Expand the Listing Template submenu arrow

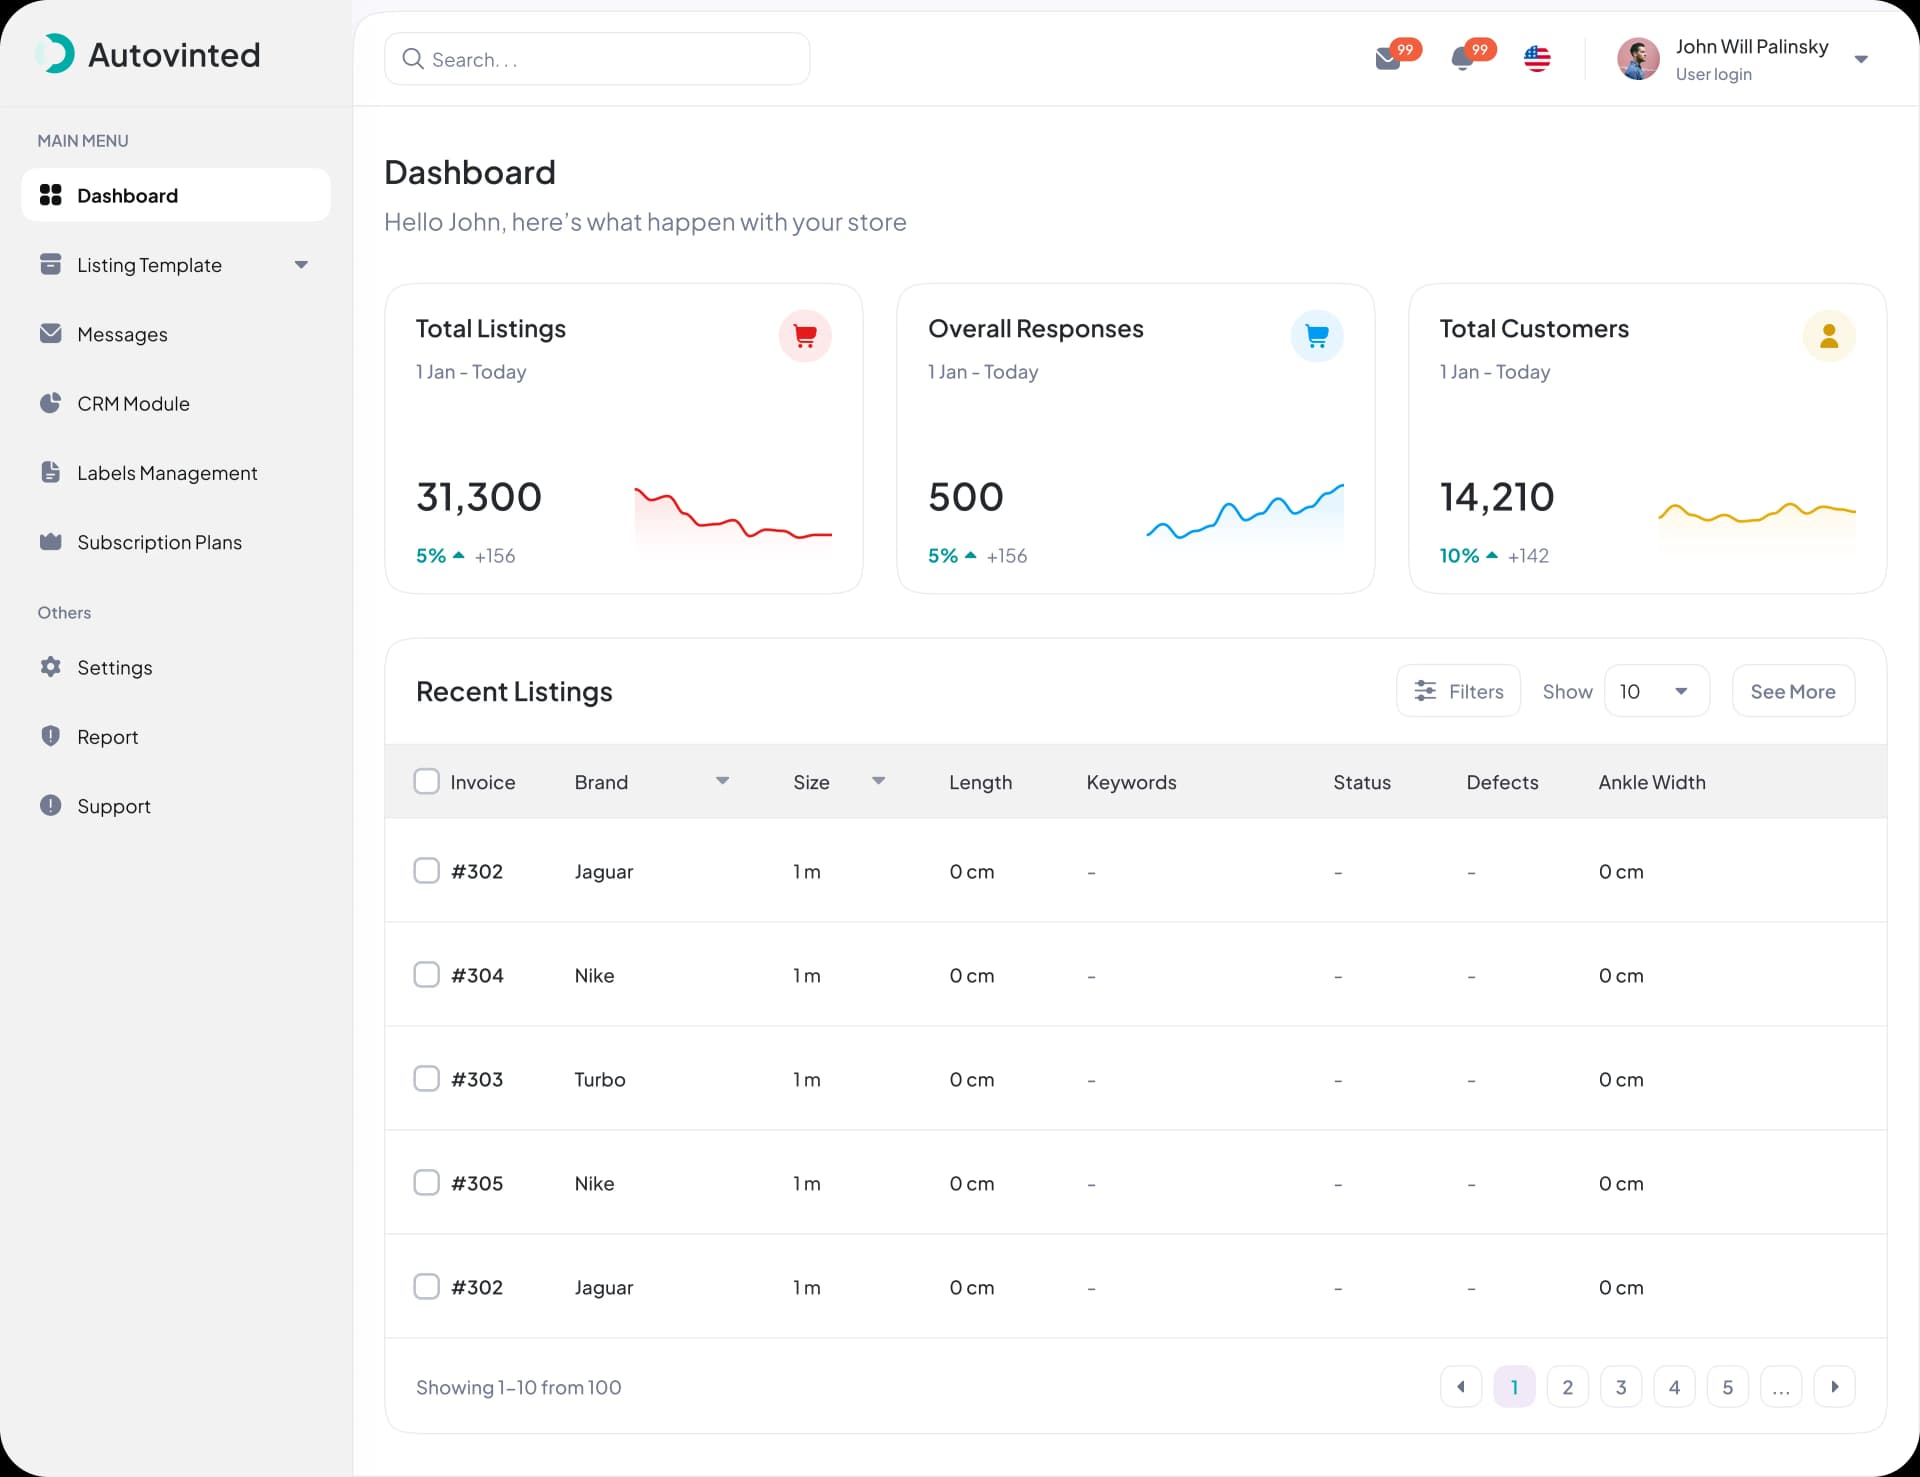pos(301,265)
